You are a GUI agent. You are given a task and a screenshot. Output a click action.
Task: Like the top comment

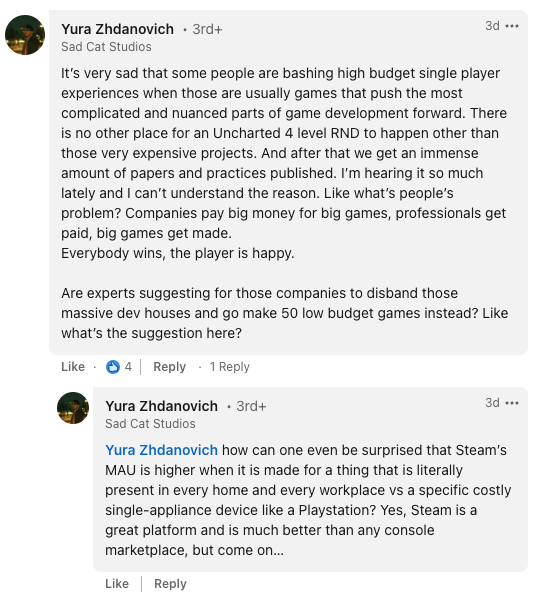coord(73,367)
